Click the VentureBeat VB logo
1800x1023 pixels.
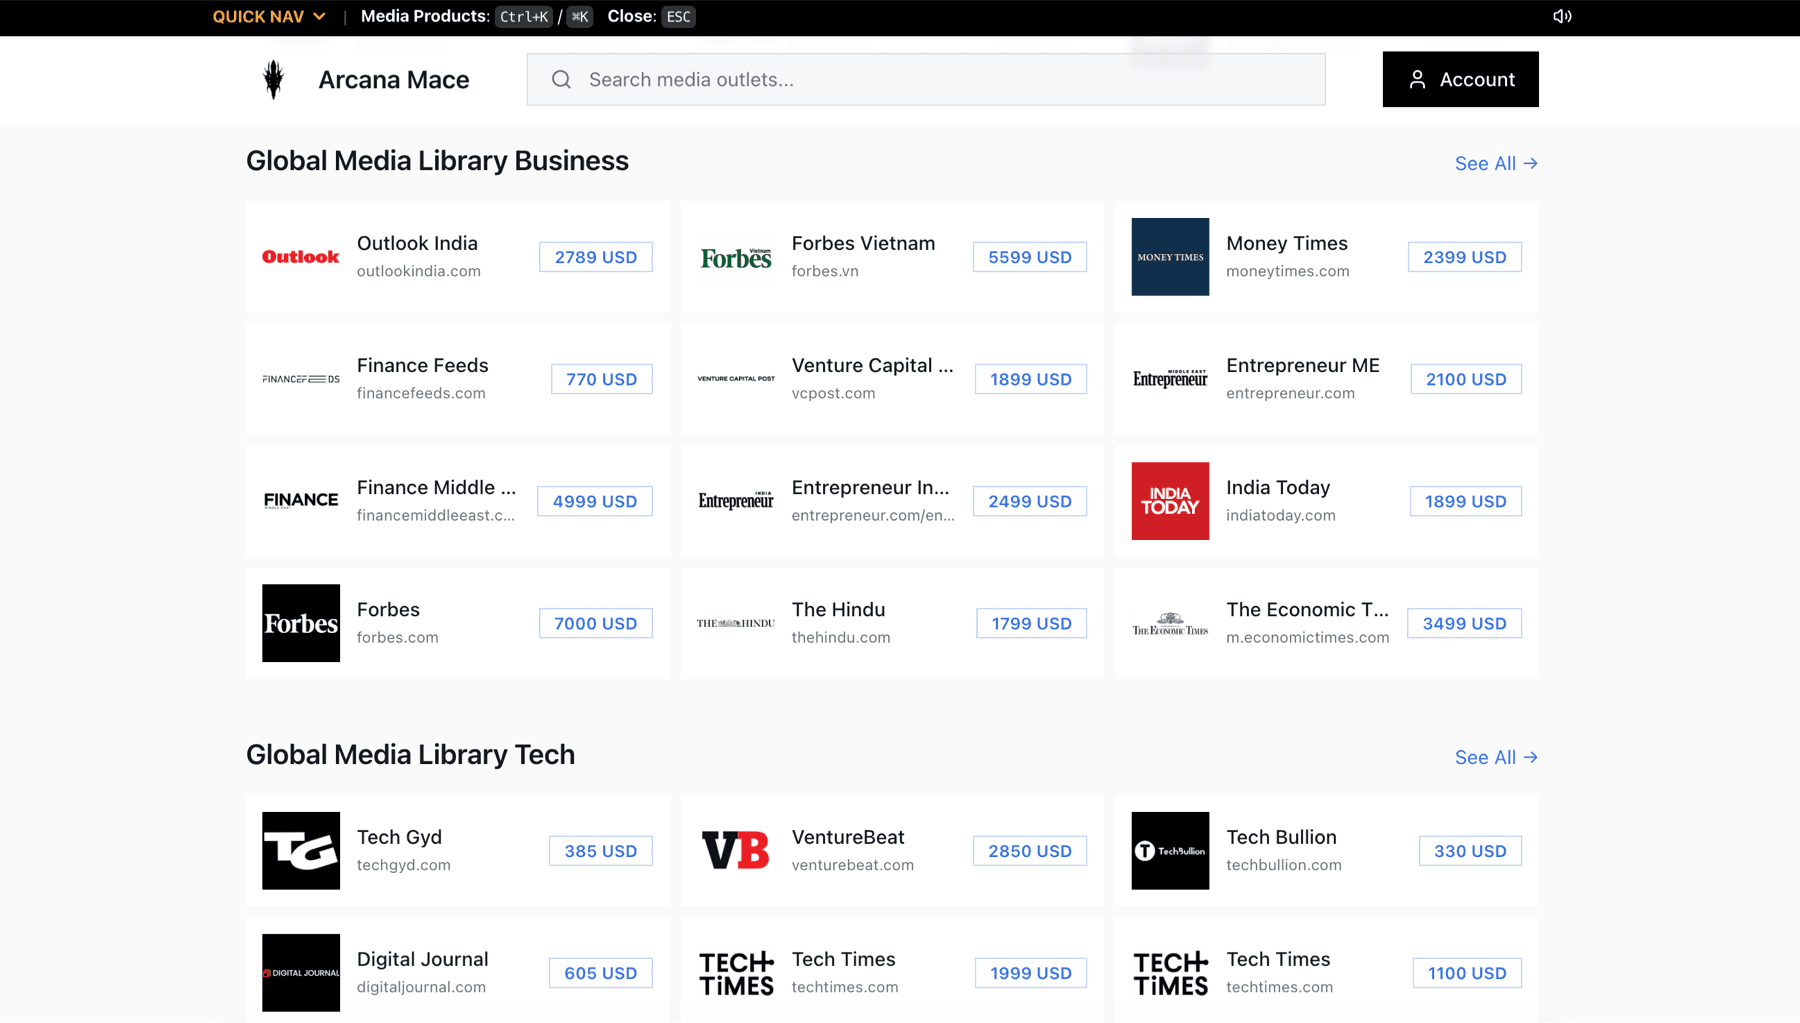pos(736,851)
